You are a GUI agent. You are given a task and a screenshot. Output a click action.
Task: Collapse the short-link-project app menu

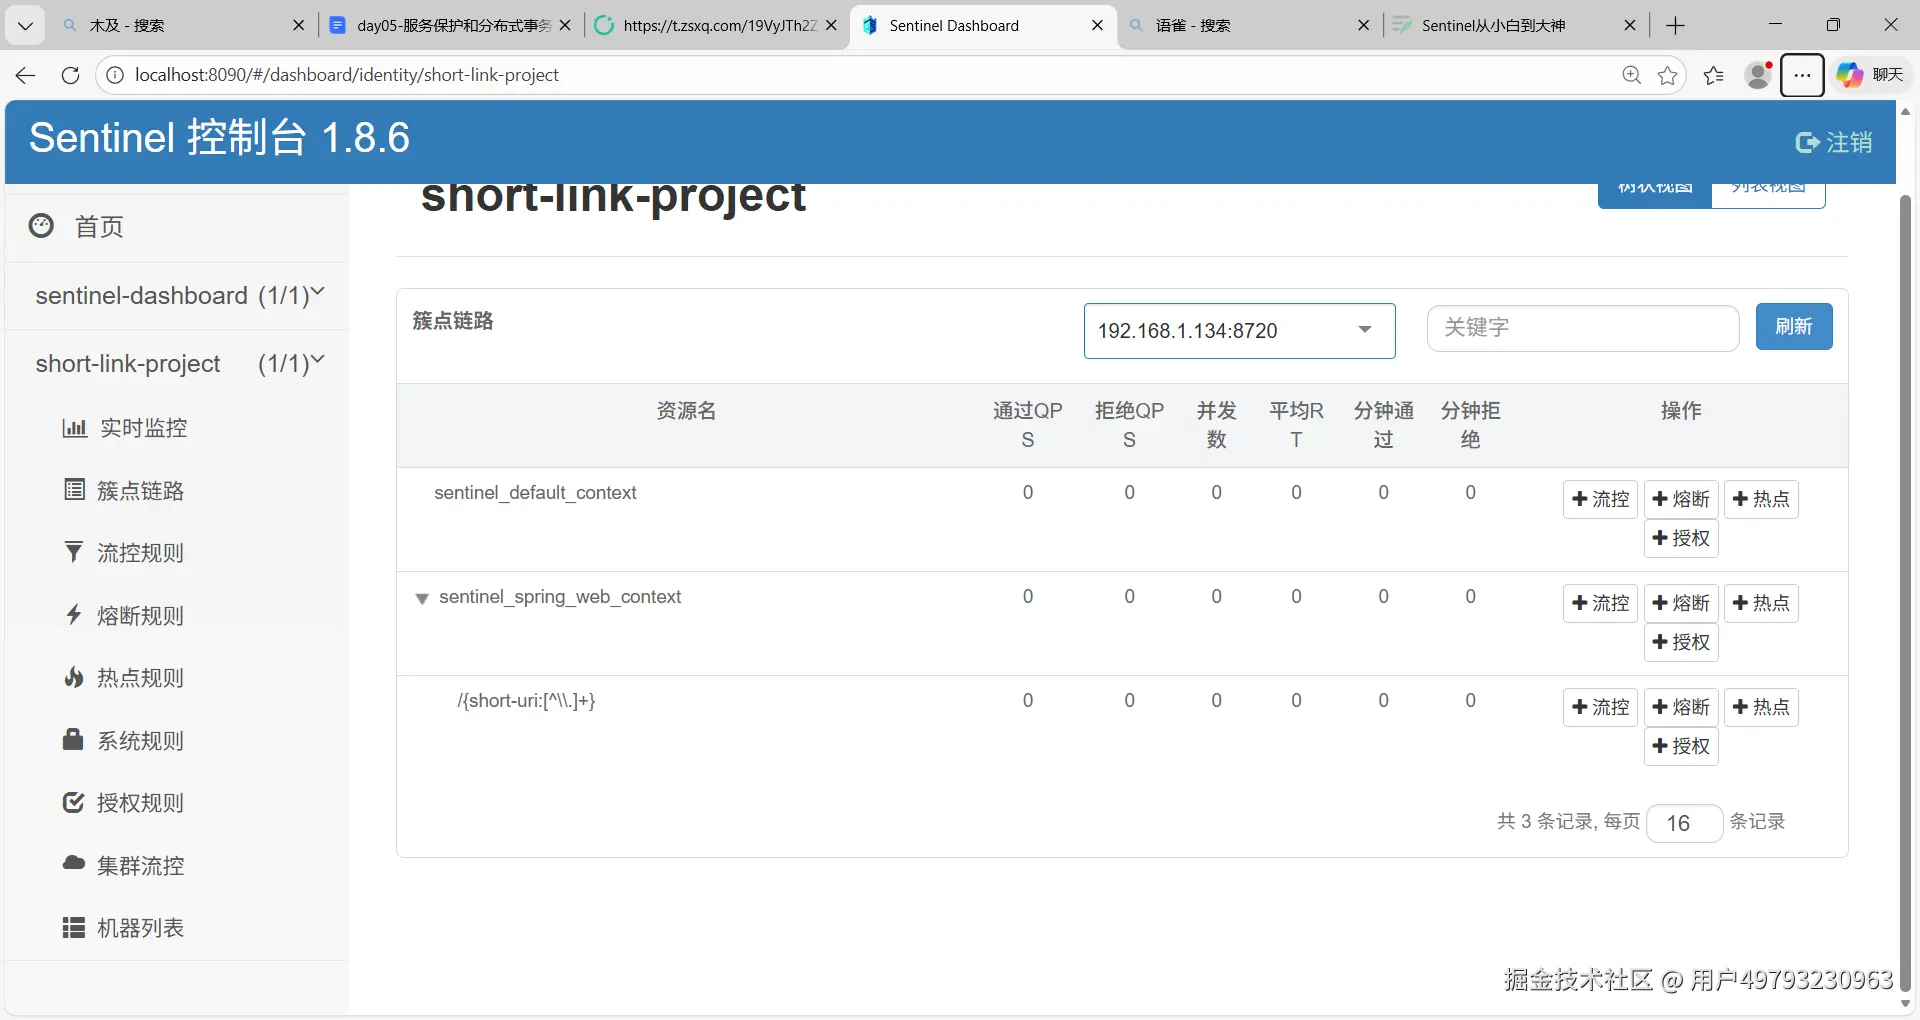[180, 364]
